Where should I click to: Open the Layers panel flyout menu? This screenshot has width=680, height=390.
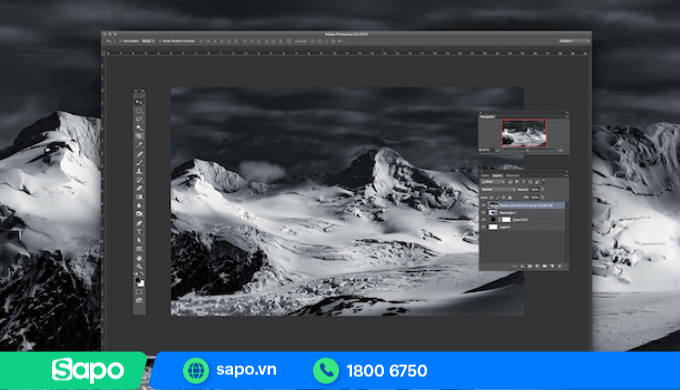[x=566, y=176]
